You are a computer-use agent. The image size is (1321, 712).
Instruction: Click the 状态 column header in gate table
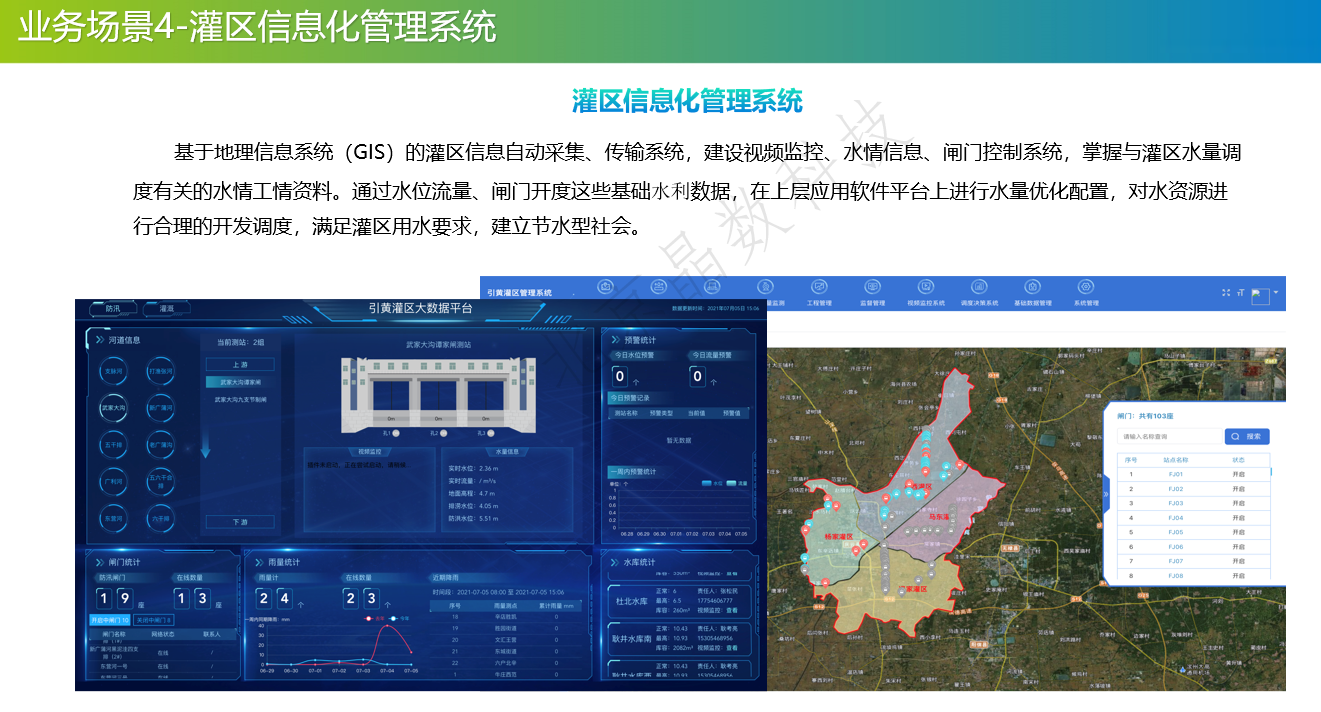coord(1238,460)
